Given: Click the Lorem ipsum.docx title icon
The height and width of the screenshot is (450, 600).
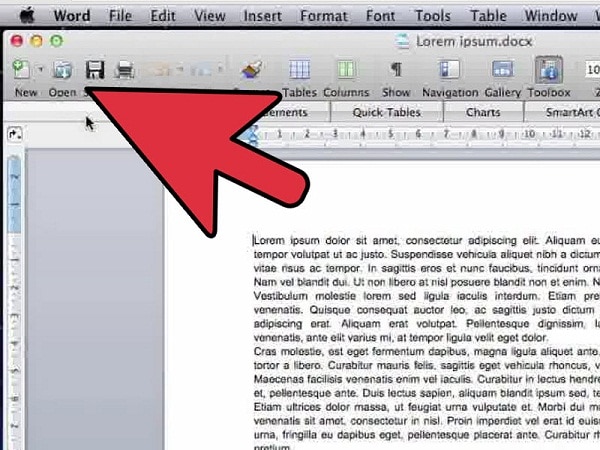Looking at the screenshot, I should 403,41.
